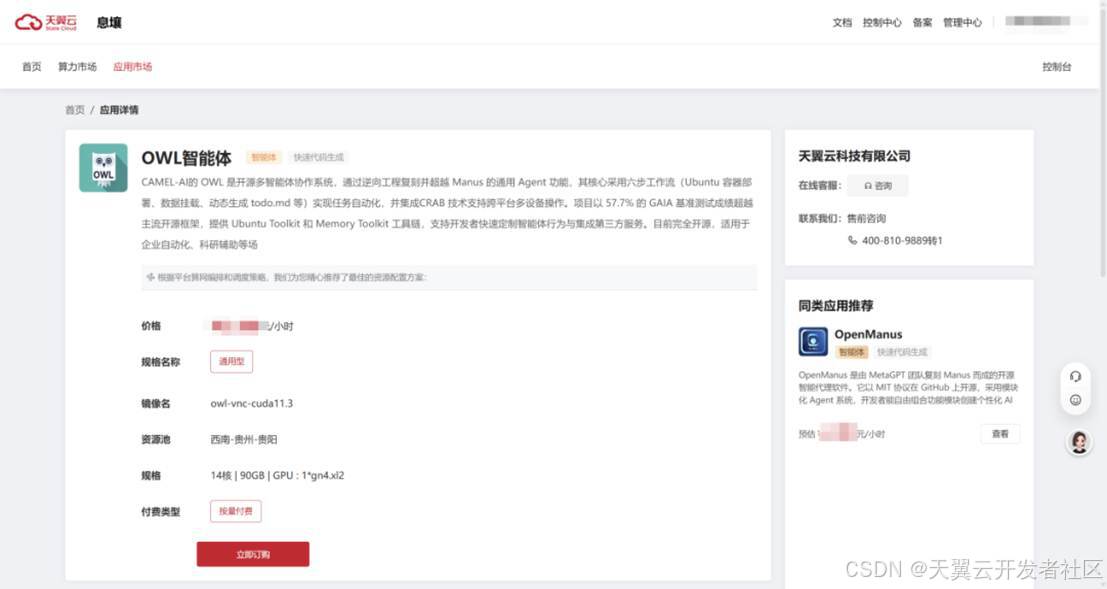Click the OWL app icon
Viewport: 1107px width, 589px height.
pos(103,168)
